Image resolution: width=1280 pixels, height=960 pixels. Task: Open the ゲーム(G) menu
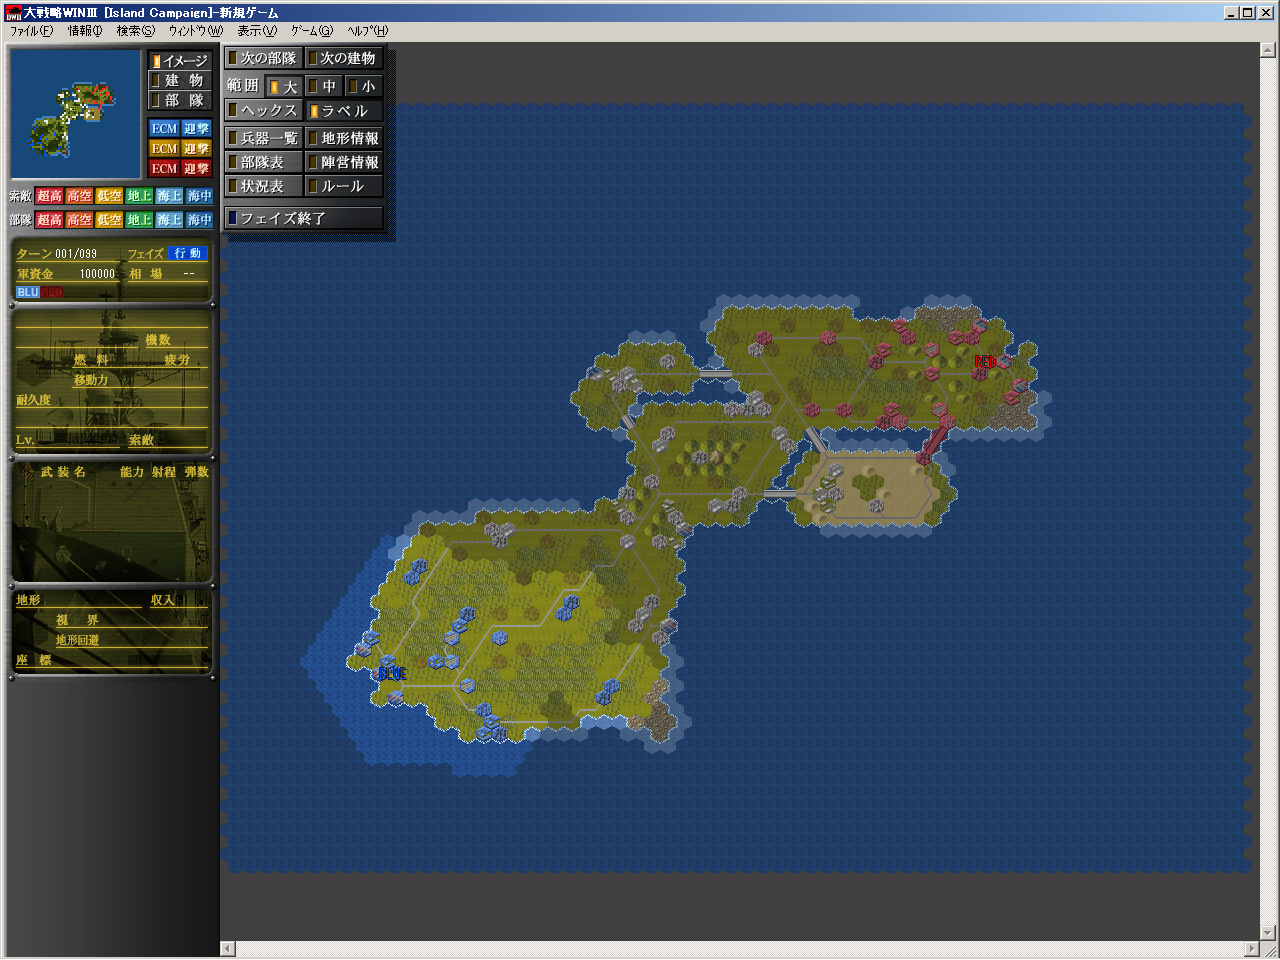coord(311,31)
